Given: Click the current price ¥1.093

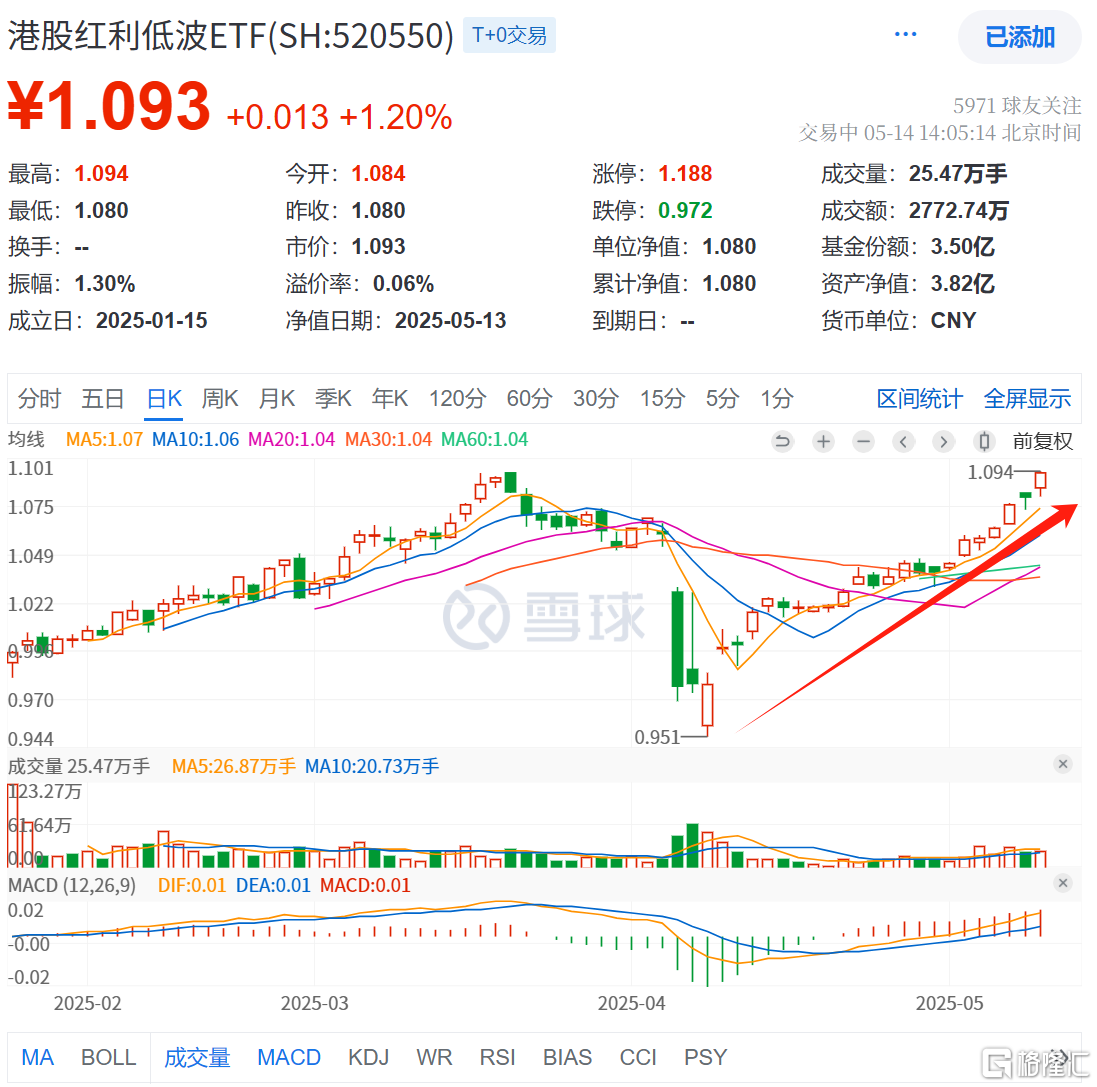Looking at the screenshot, I should tap(109, 106).
